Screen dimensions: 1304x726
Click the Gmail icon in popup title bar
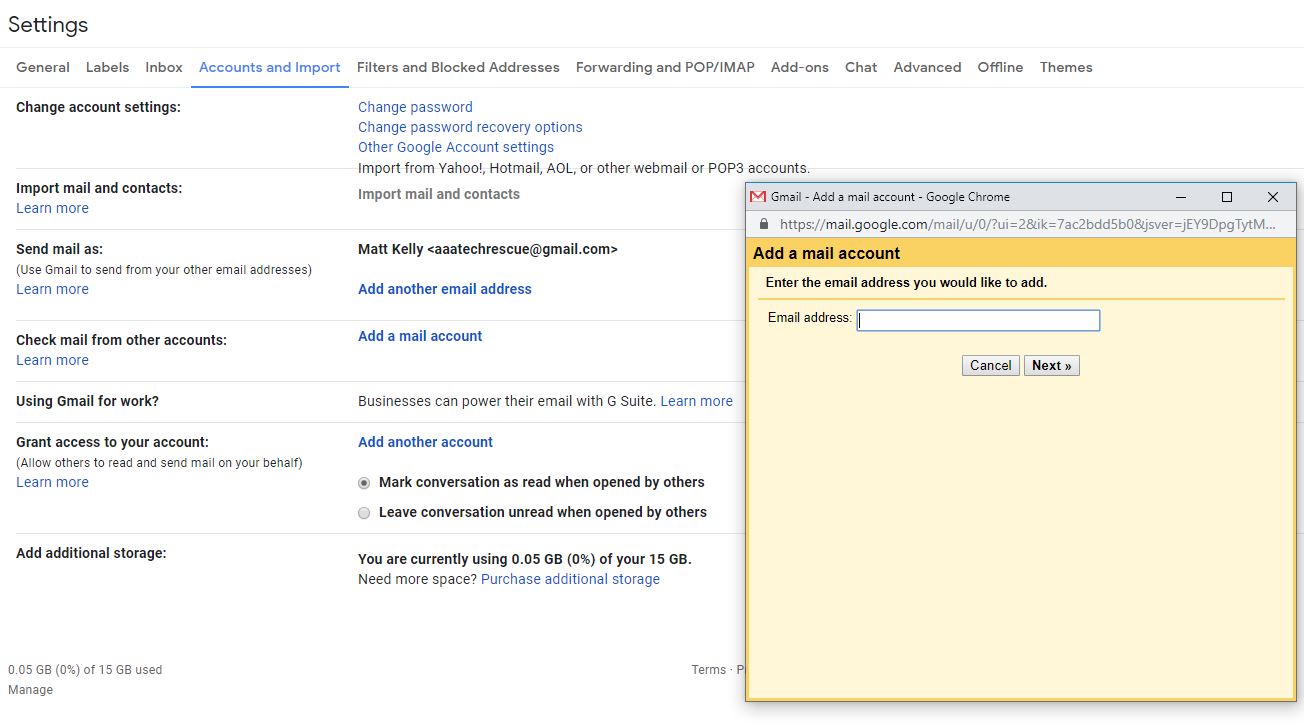(758, 197)
